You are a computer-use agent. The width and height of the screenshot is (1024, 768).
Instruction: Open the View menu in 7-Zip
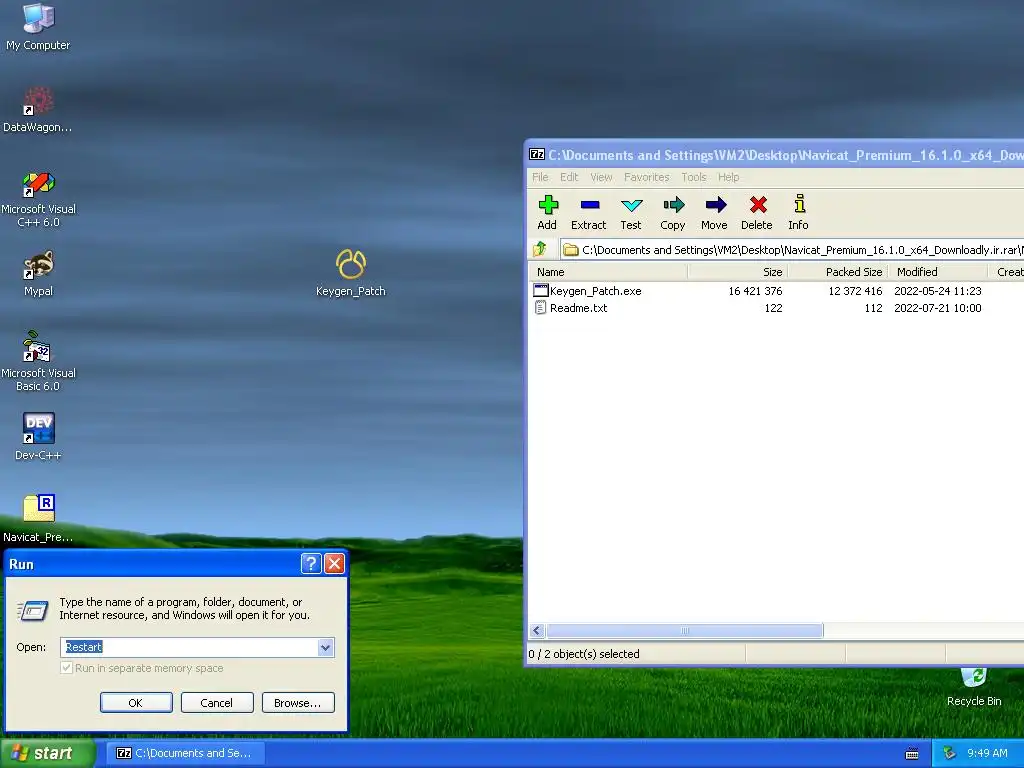click(601, 177)
